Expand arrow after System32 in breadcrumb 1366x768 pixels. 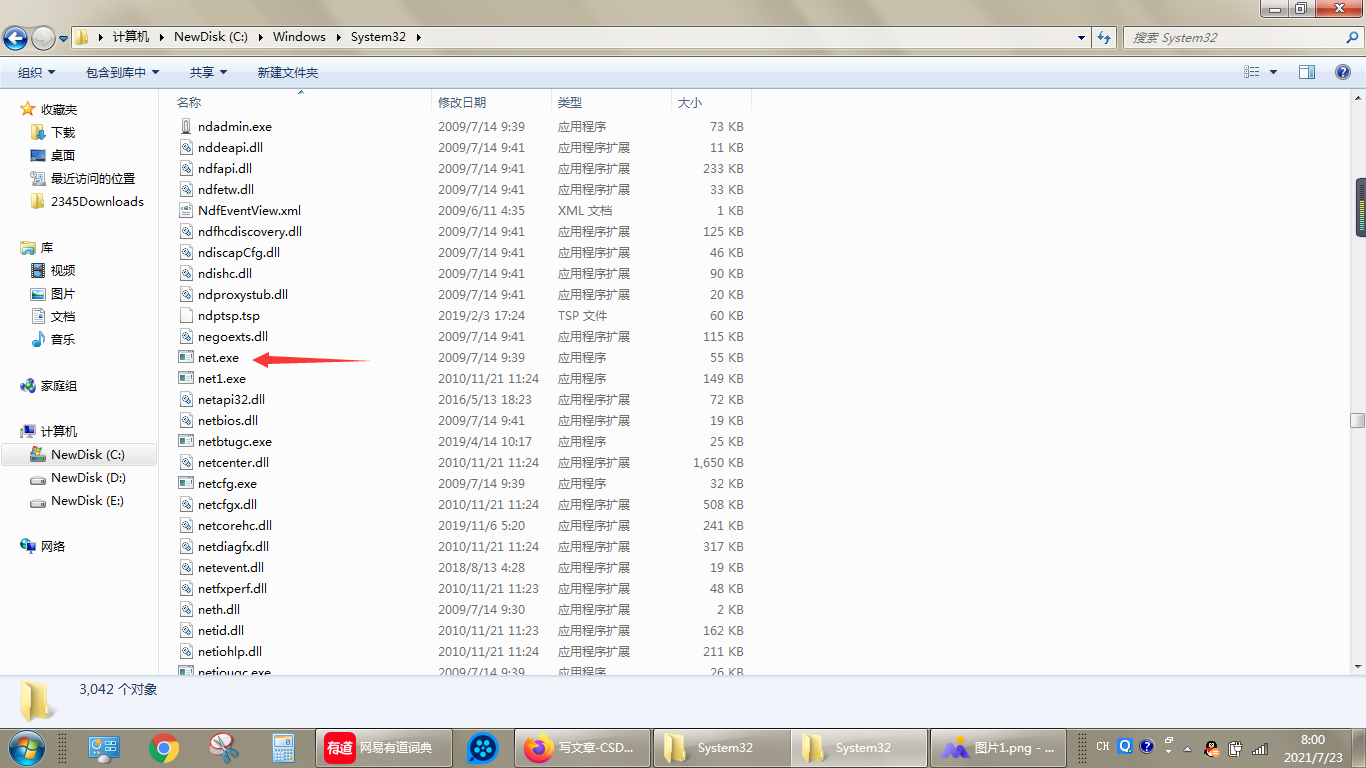418,37
